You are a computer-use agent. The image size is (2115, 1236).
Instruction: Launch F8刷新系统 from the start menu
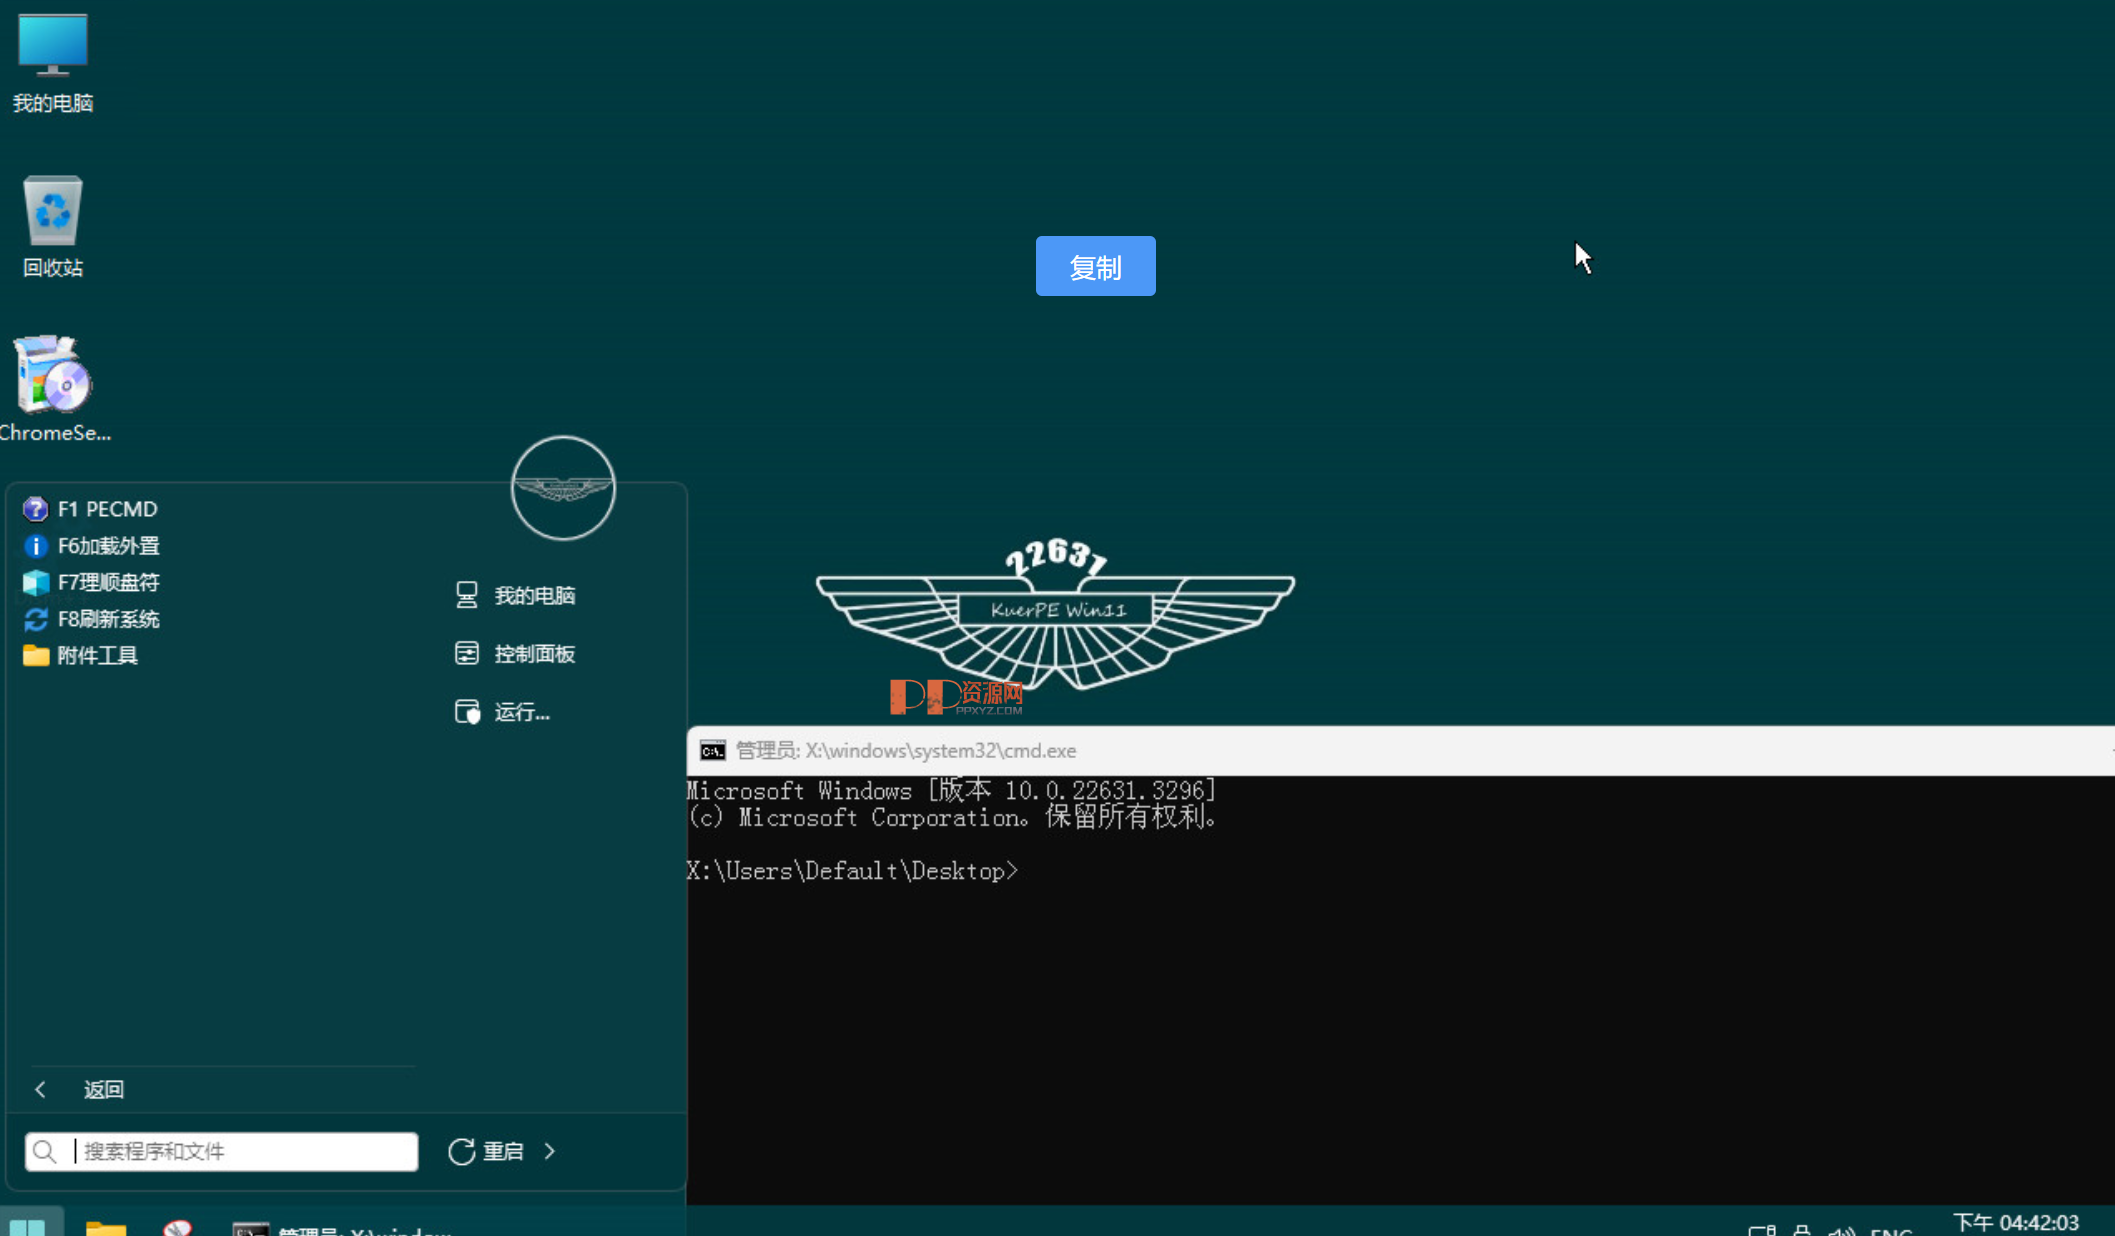[x=108, y=619]
